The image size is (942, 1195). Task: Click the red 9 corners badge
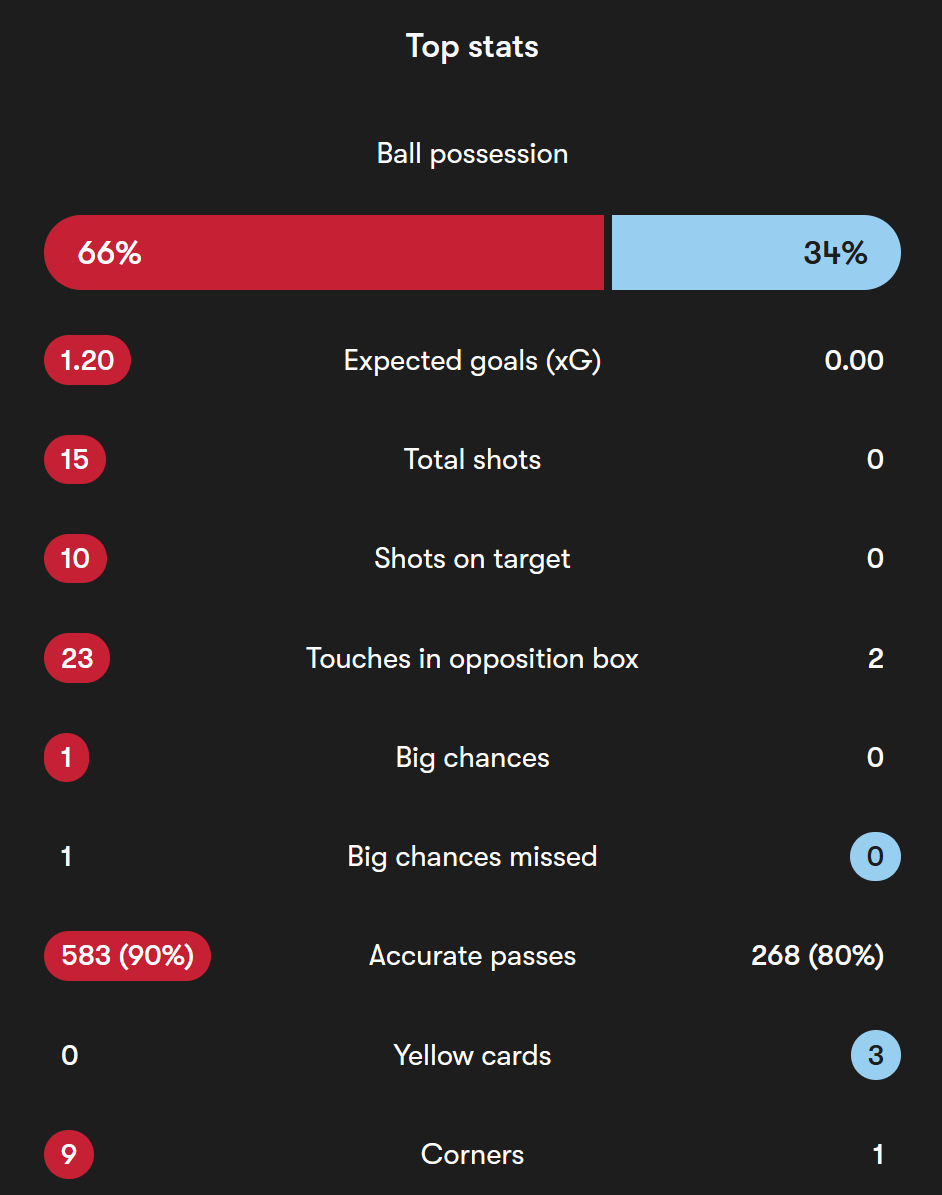click(69, 1155)
